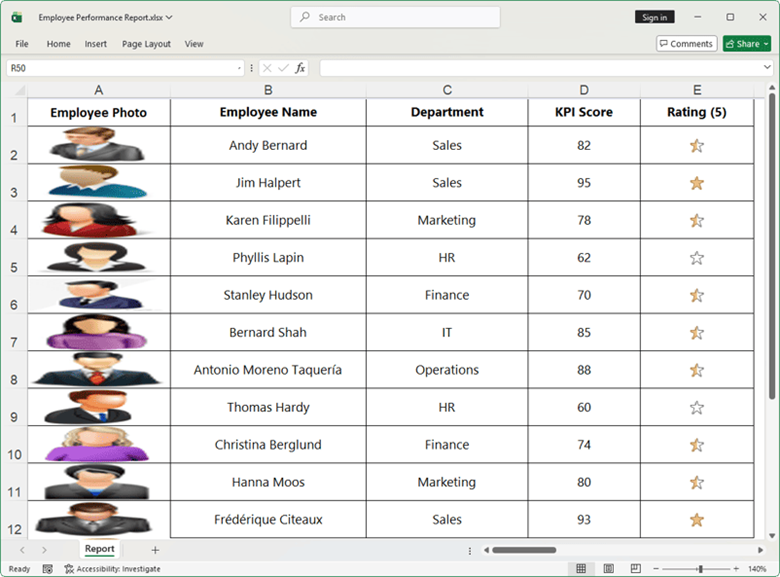
Task: Click the formula bar enter checkmark icon
Action: click(283, 68)
